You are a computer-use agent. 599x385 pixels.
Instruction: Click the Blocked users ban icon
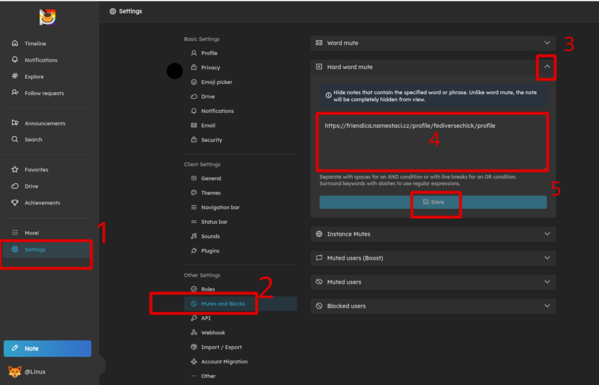319,306
